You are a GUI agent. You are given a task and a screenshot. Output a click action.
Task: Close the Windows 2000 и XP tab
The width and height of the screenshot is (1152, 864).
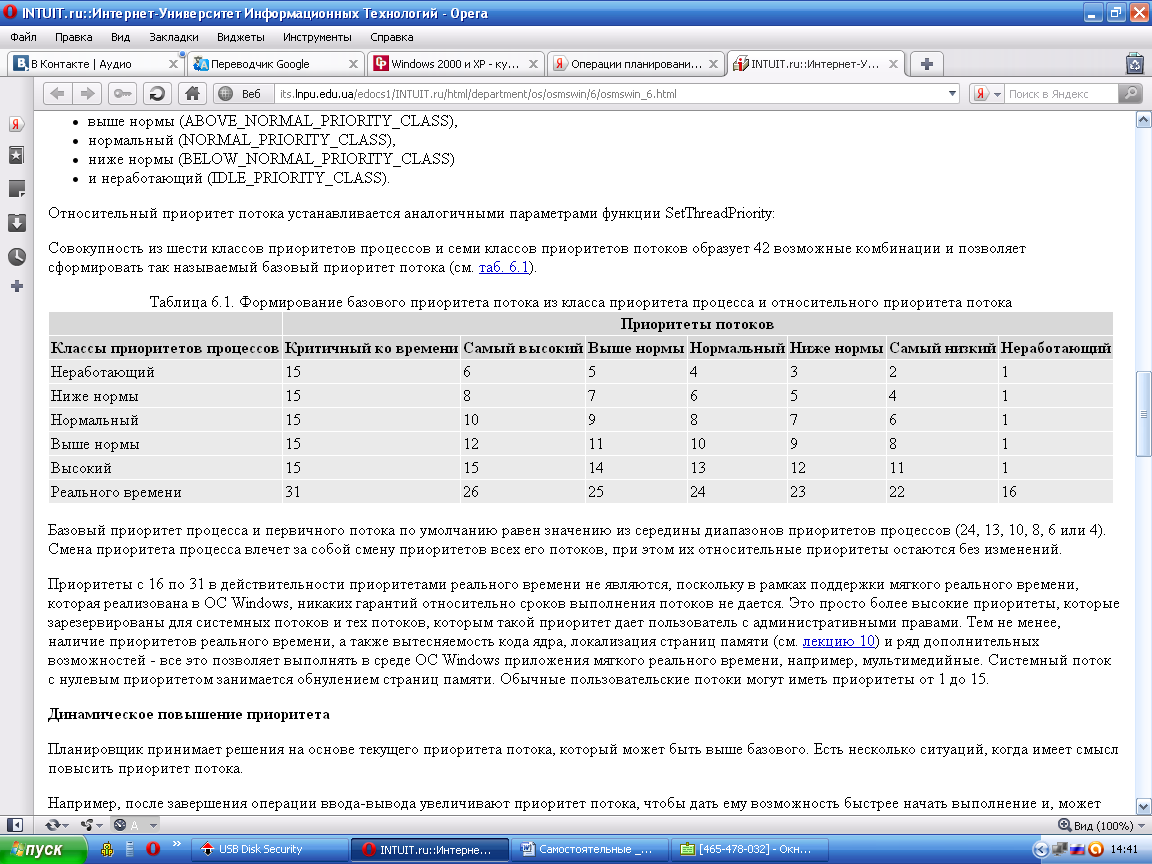(x=533, y=64)
